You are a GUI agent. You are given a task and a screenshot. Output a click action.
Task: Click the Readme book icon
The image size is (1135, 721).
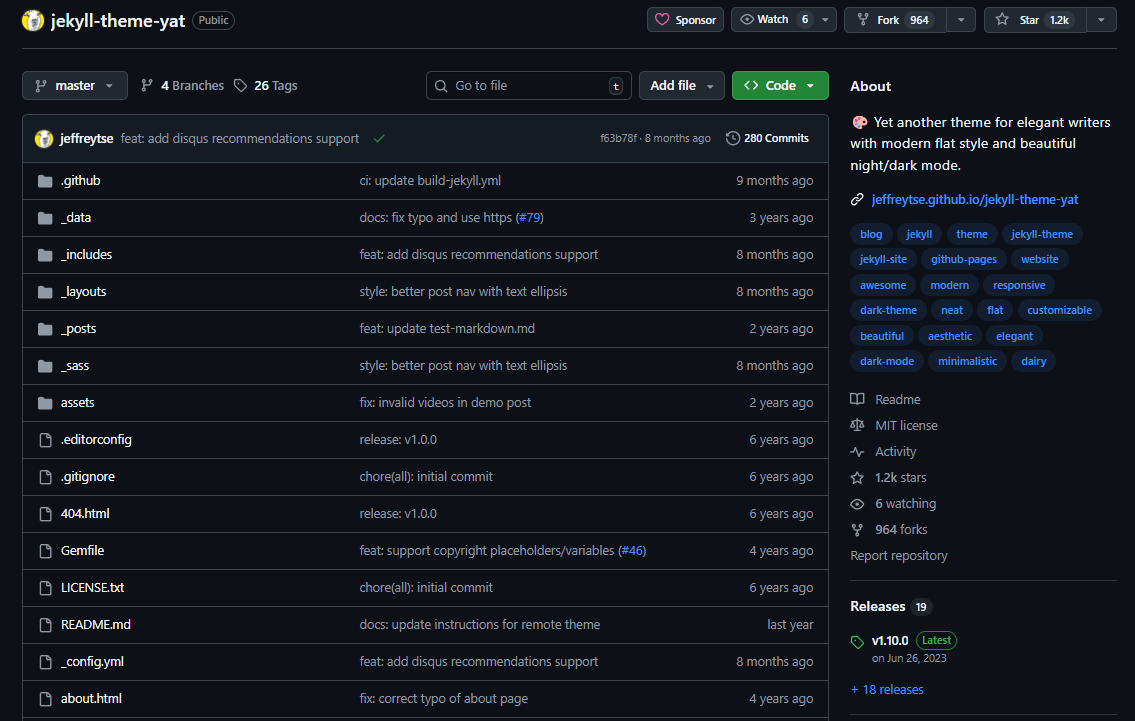point(857,398)
